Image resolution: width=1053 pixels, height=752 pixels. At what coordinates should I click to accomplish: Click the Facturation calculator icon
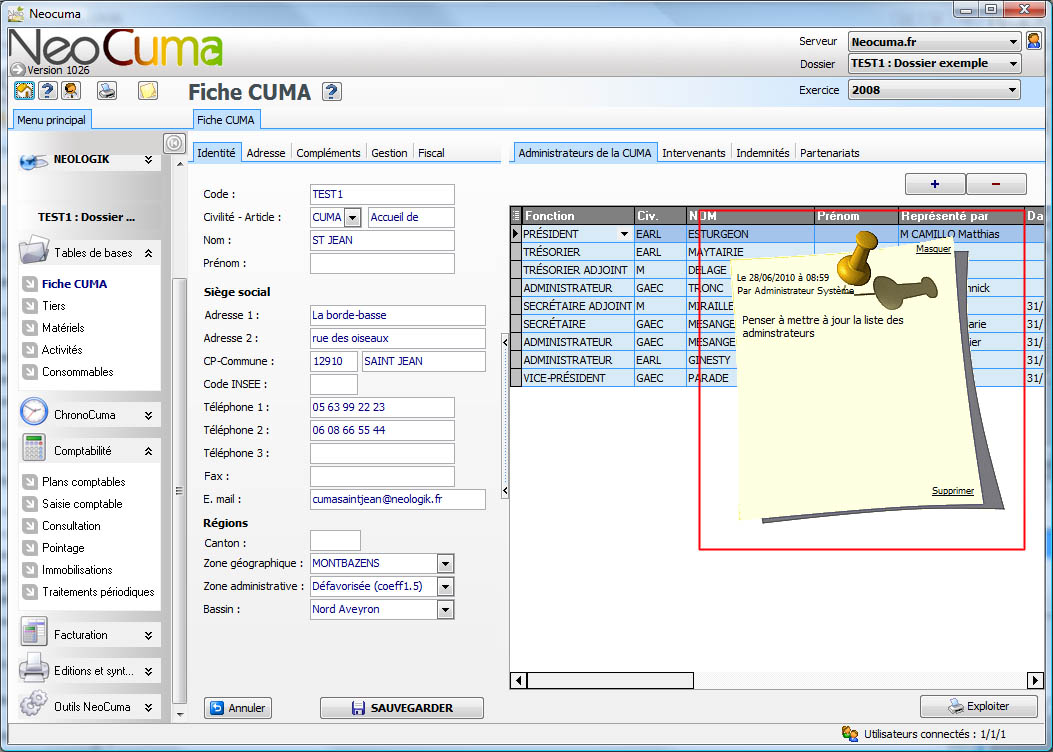[34, 632]
